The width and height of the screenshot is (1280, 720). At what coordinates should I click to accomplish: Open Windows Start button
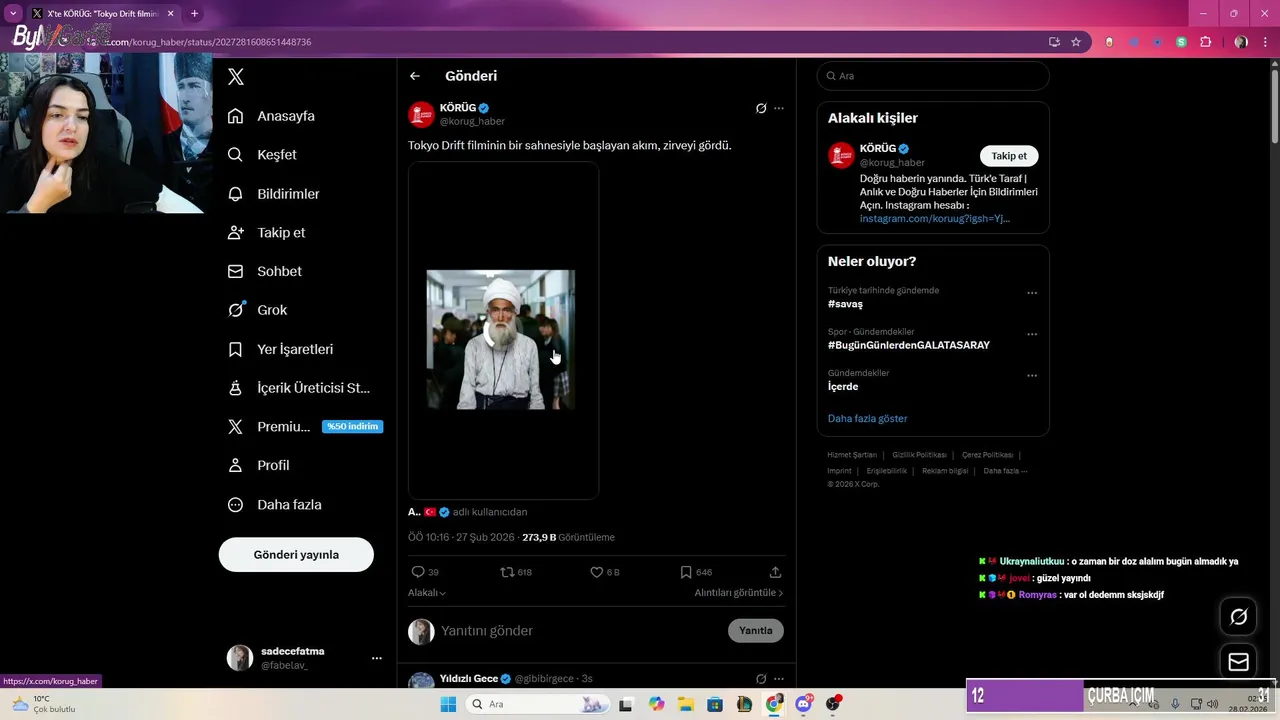point(448,704)
